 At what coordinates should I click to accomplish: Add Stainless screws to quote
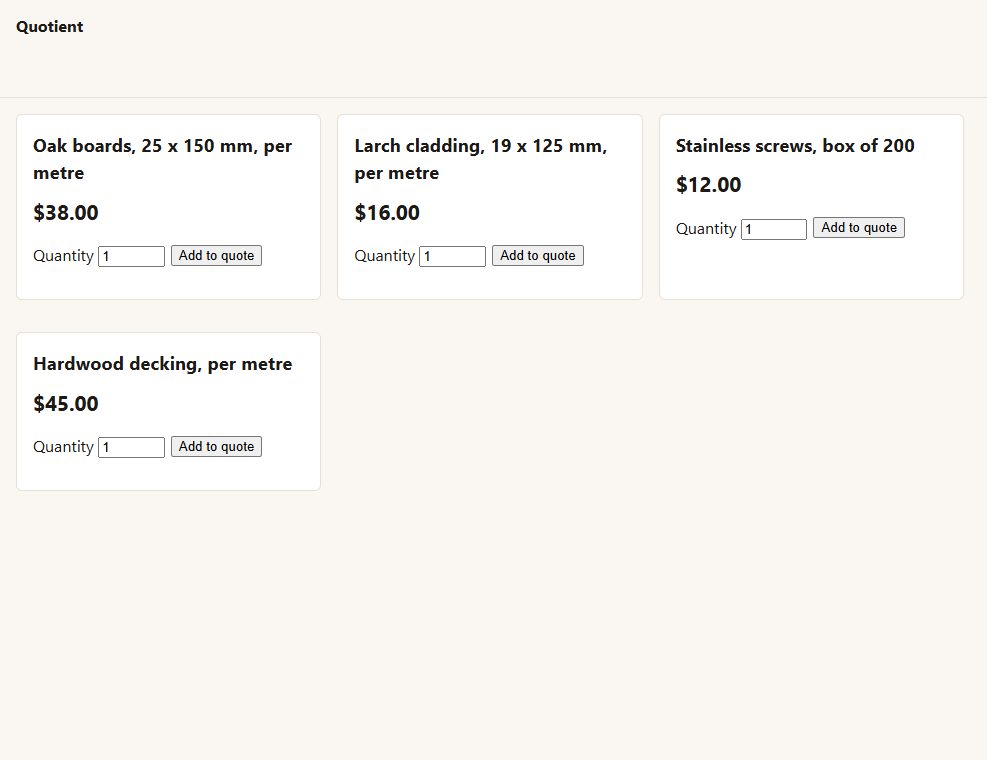(x=859, y=228)
